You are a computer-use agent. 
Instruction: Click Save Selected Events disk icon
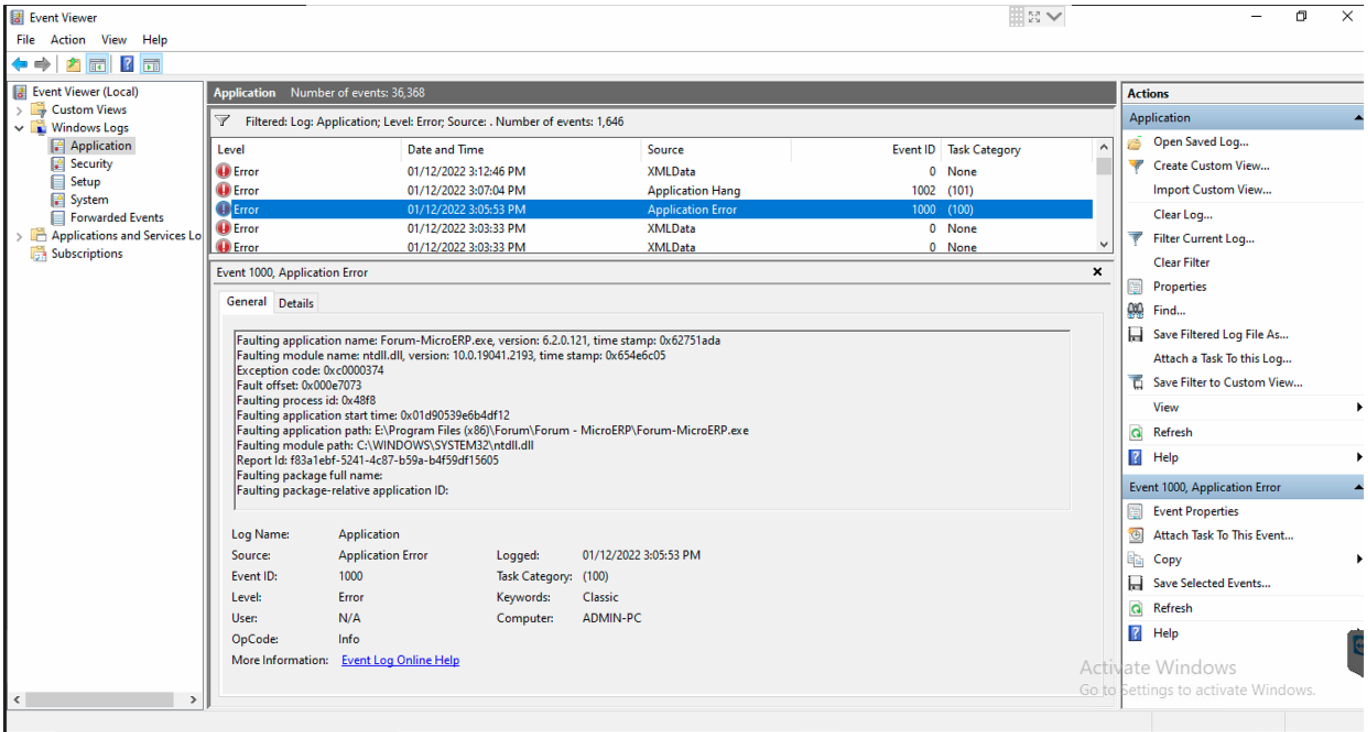(1135, 583)
